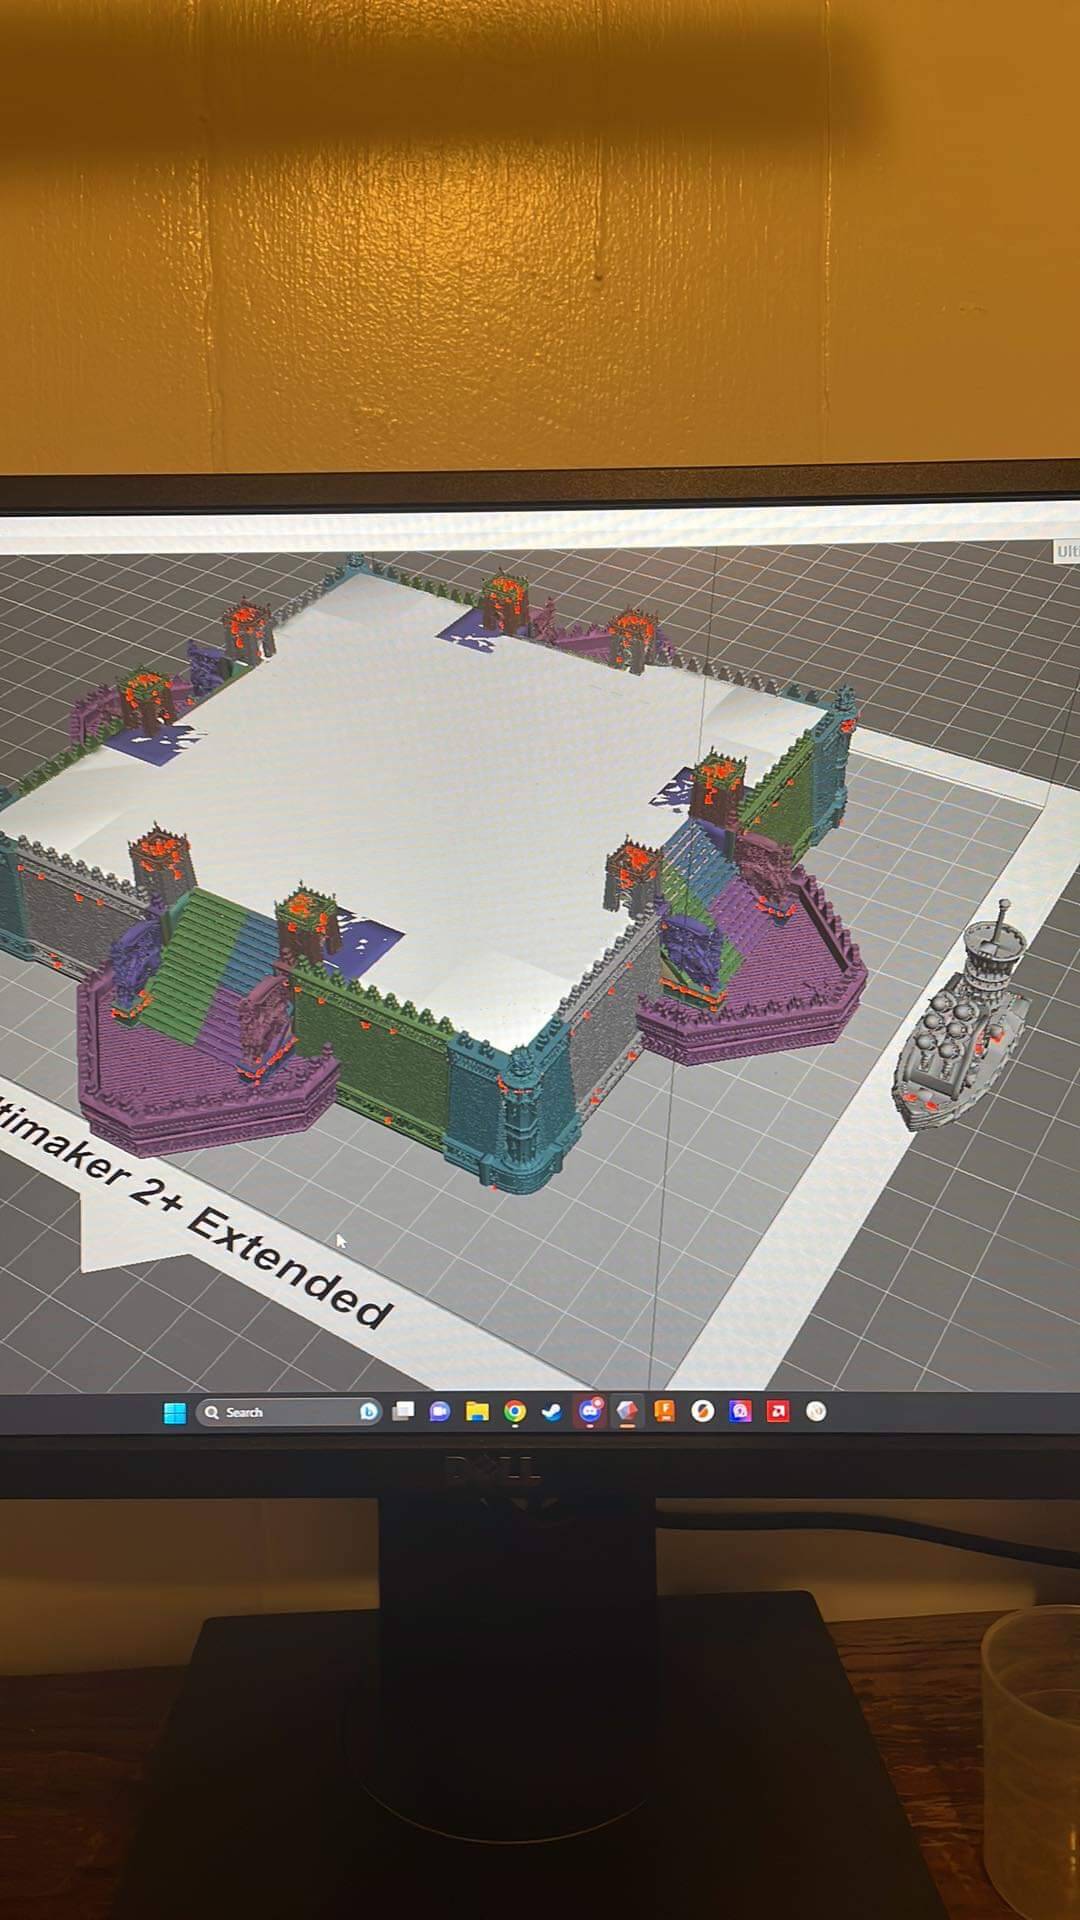This screenshot has width=1080, height=1920.
Task: Open the Windows Start menu
Action: [x=174, y=1412]
